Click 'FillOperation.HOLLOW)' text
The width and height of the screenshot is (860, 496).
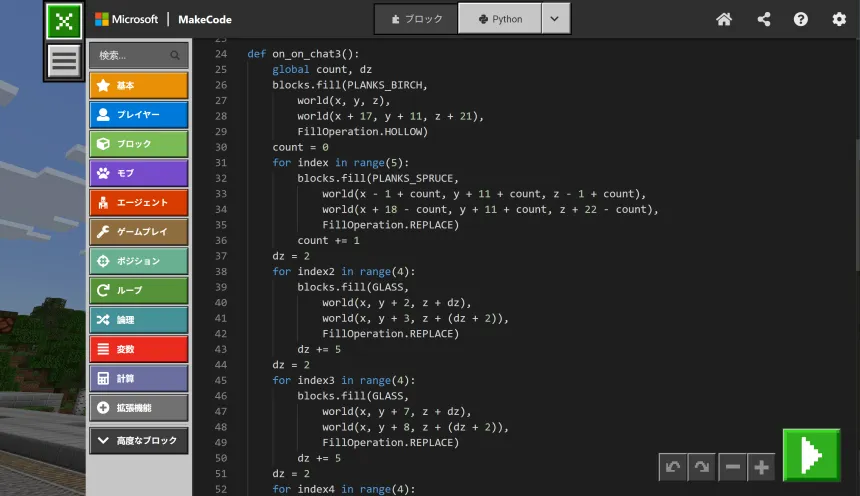coord(363,132)
